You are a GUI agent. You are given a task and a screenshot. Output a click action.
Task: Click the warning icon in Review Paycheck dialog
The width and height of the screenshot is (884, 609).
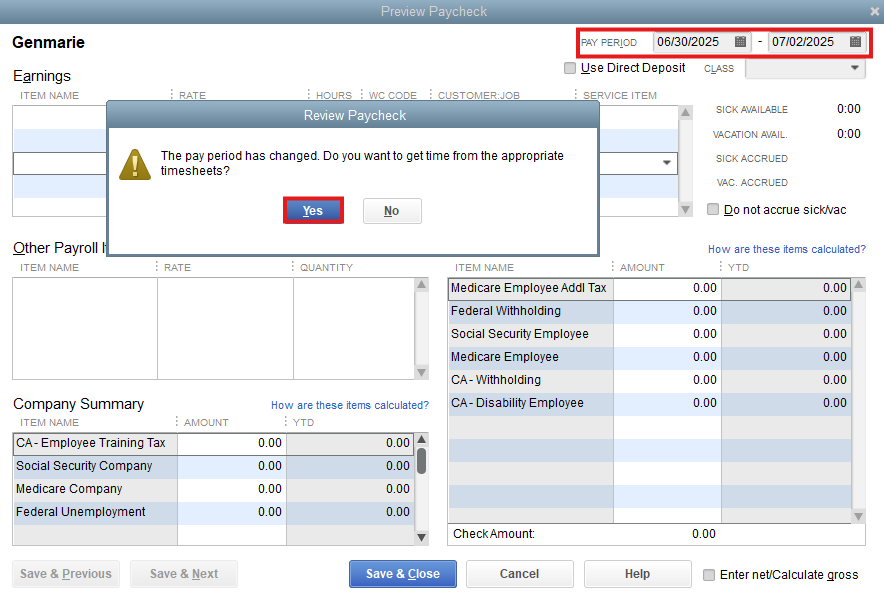[x=135, y=165]
